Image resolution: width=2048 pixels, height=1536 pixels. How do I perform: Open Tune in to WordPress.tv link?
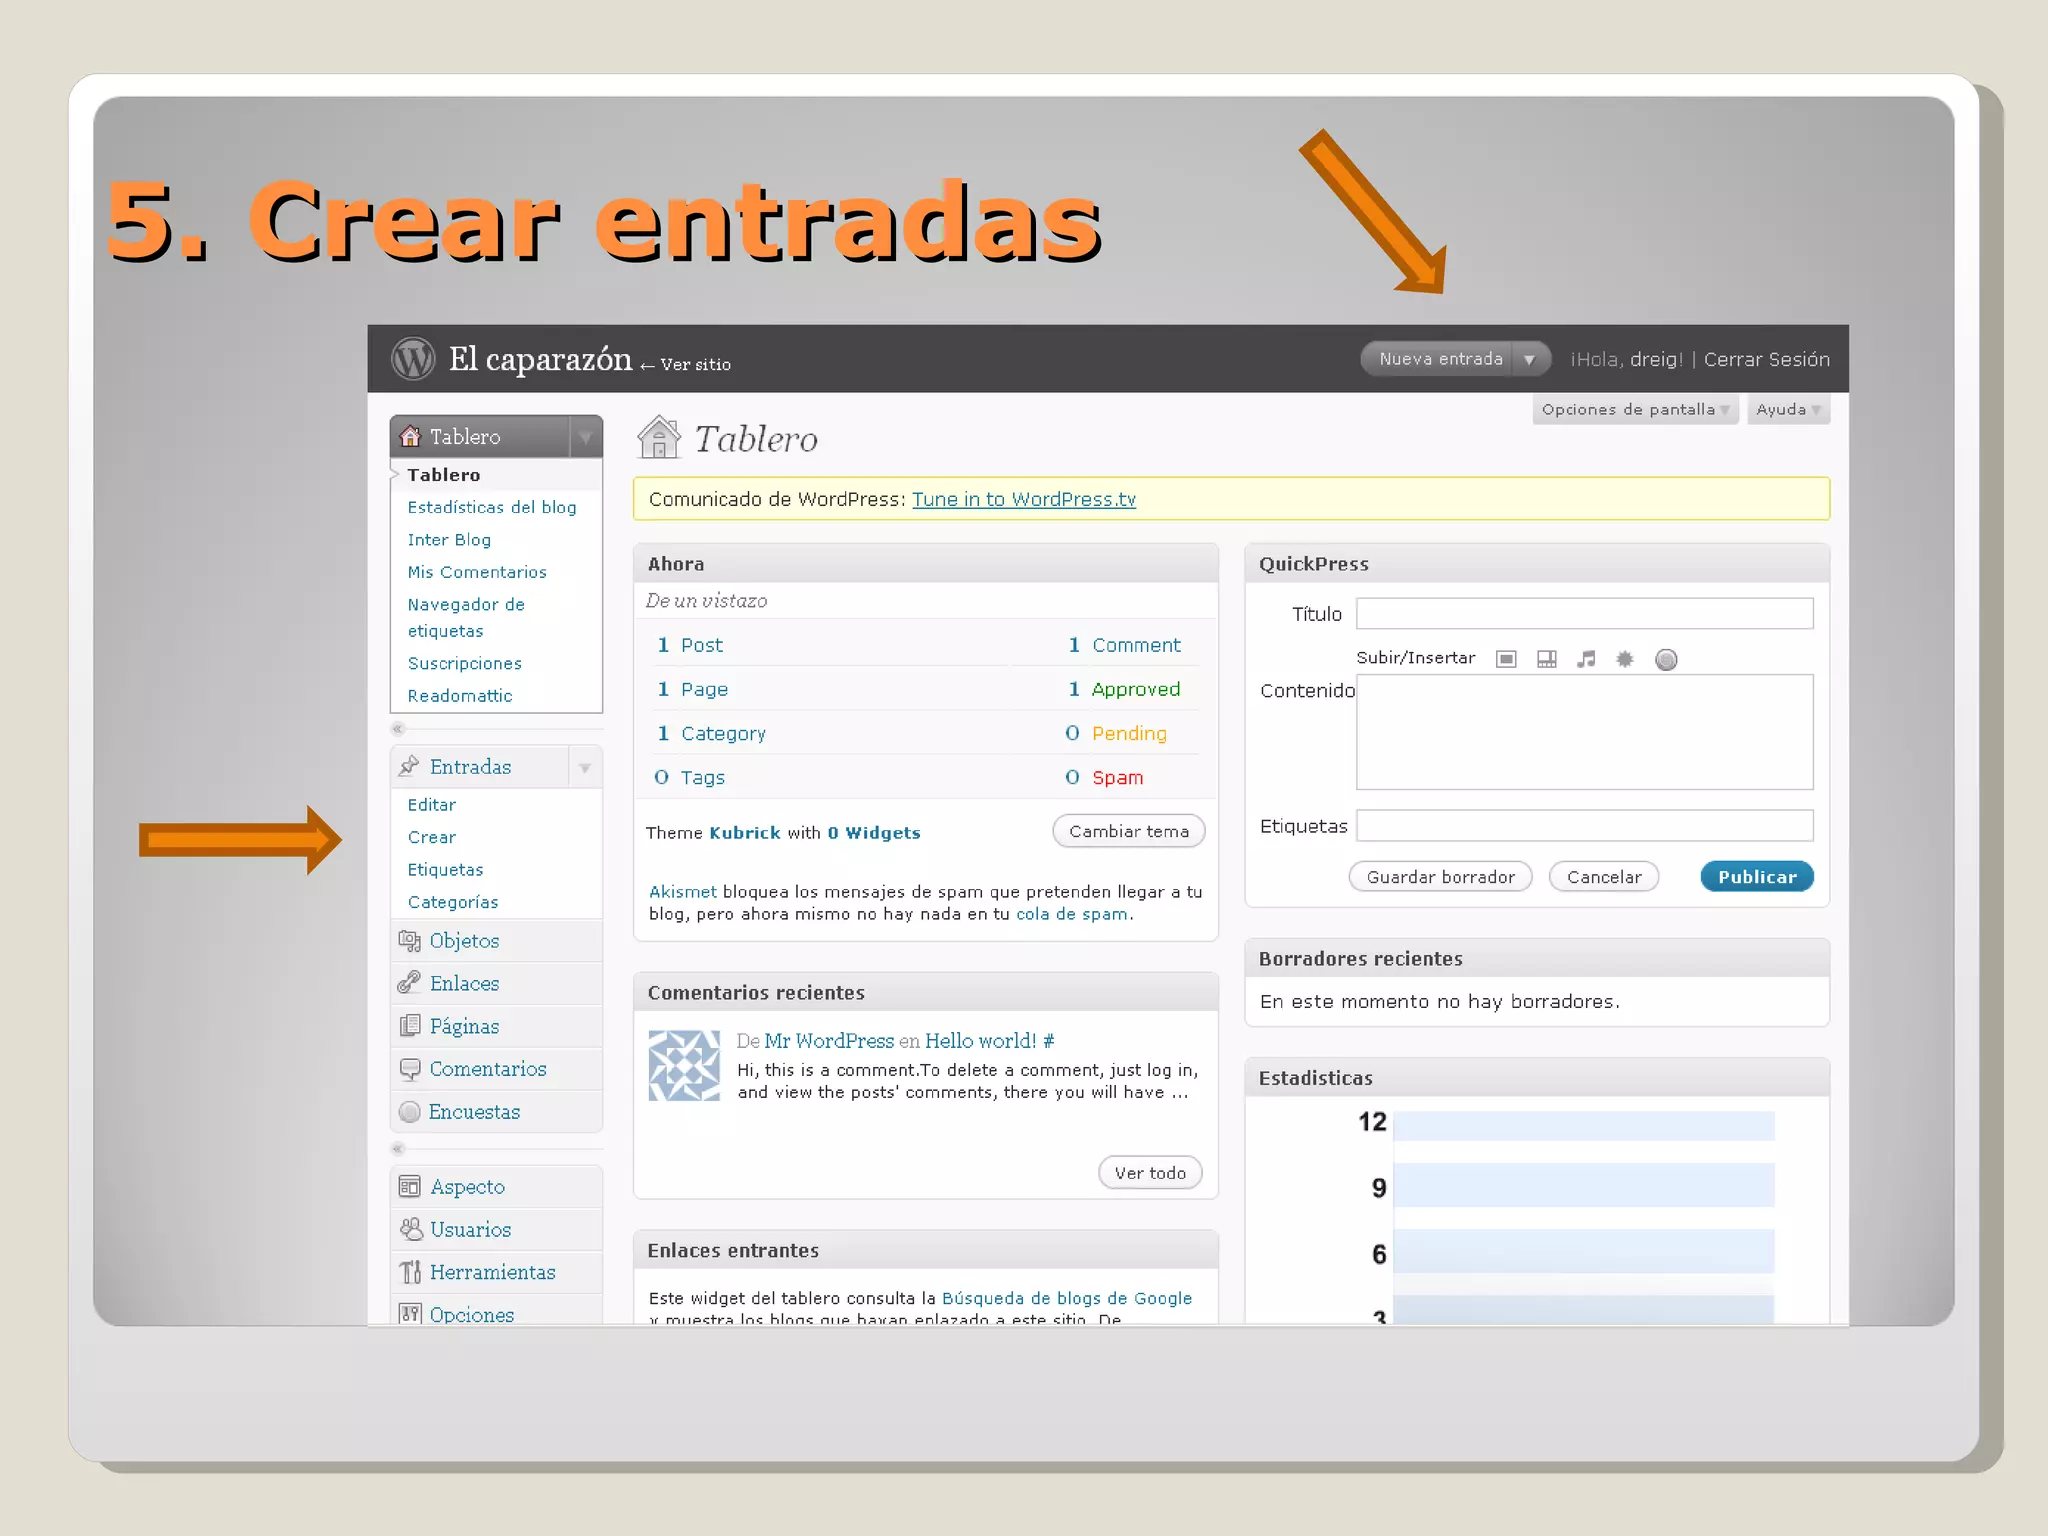point(1024,499)
